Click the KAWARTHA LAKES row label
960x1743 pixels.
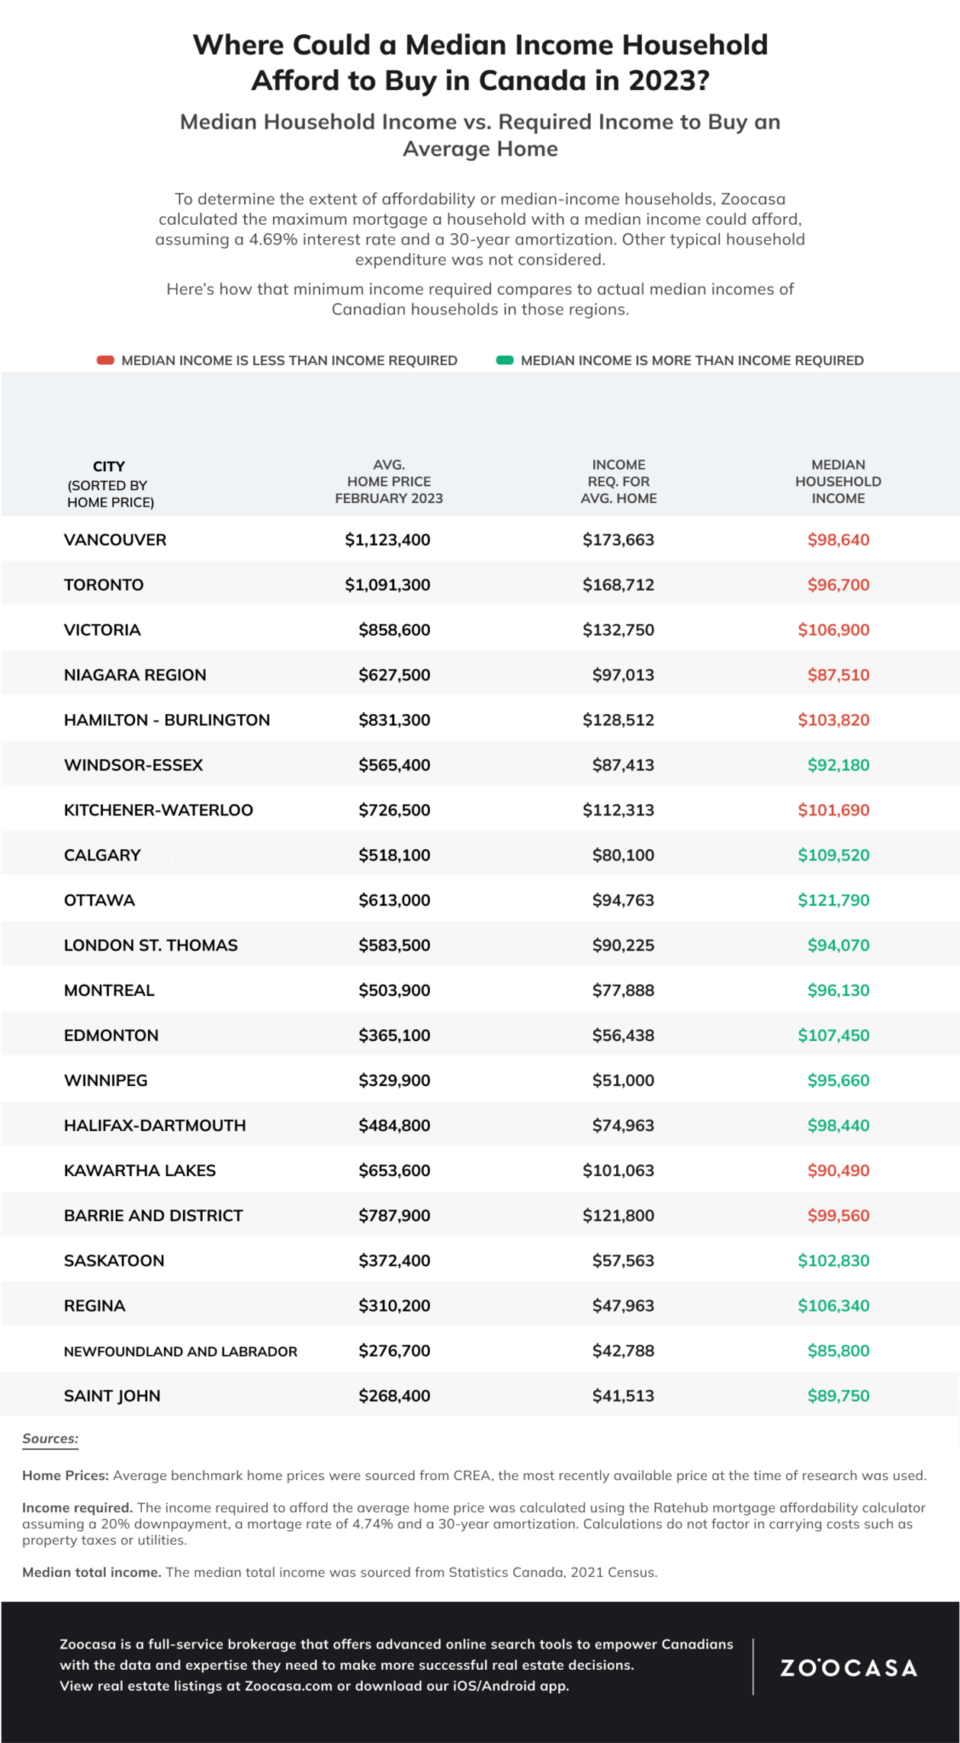[140, 1170]
